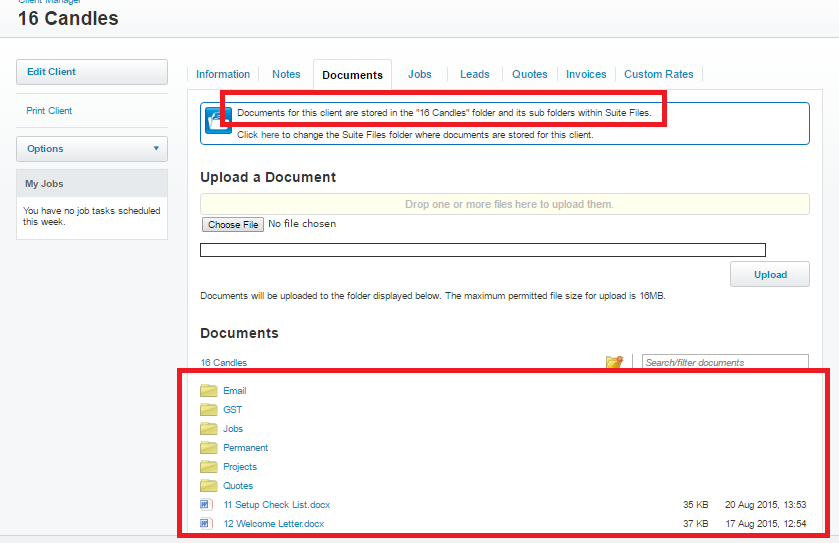The image size is (839, 543).
Task: Open the Invoices tab
Action: (x=586, y=74)
